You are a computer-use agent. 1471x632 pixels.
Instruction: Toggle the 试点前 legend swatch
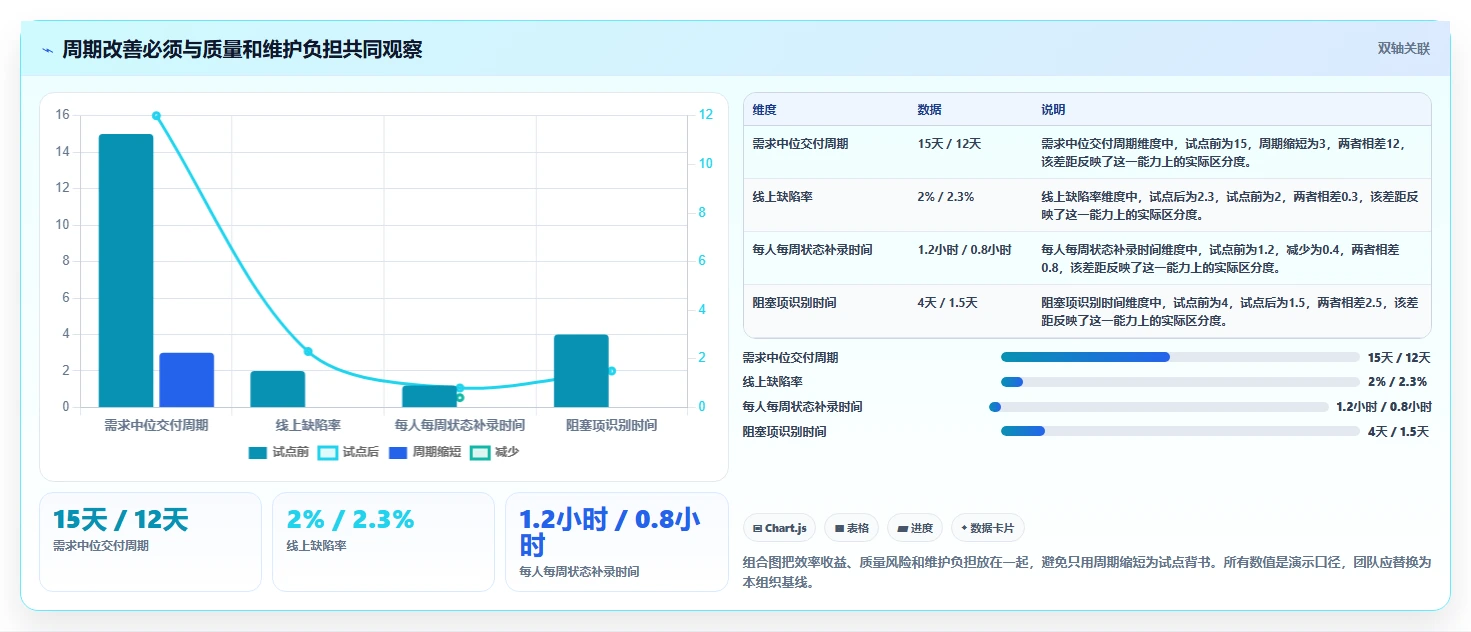click(258, 452)
